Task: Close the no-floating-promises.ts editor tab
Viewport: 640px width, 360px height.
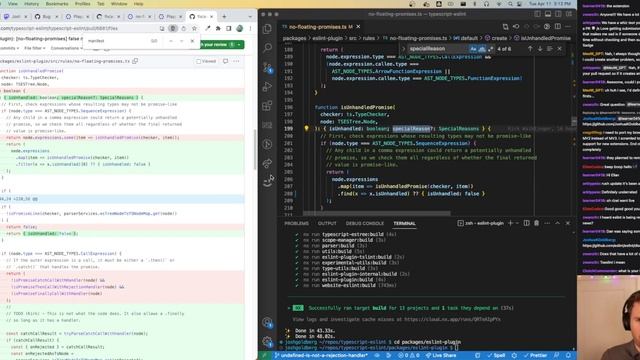Action: 358,27
